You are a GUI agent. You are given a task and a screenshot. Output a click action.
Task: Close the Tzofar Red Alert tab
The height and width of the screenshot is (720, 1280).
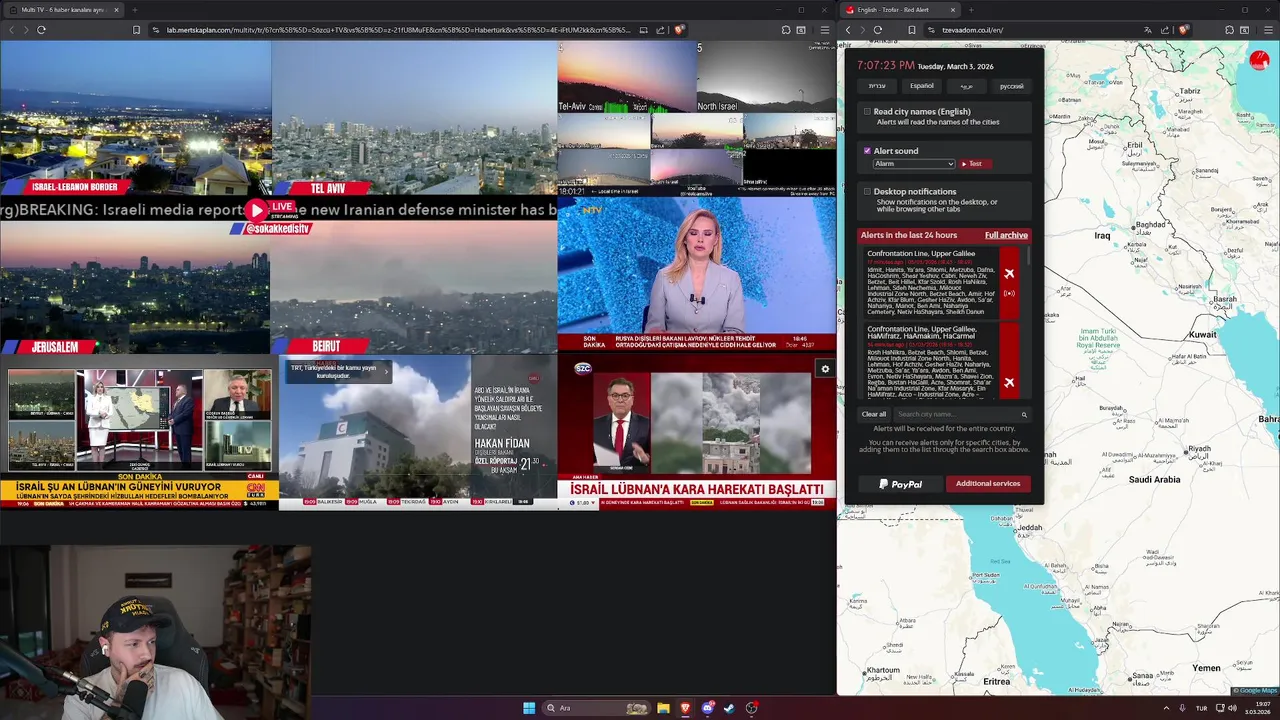point(952,10)
